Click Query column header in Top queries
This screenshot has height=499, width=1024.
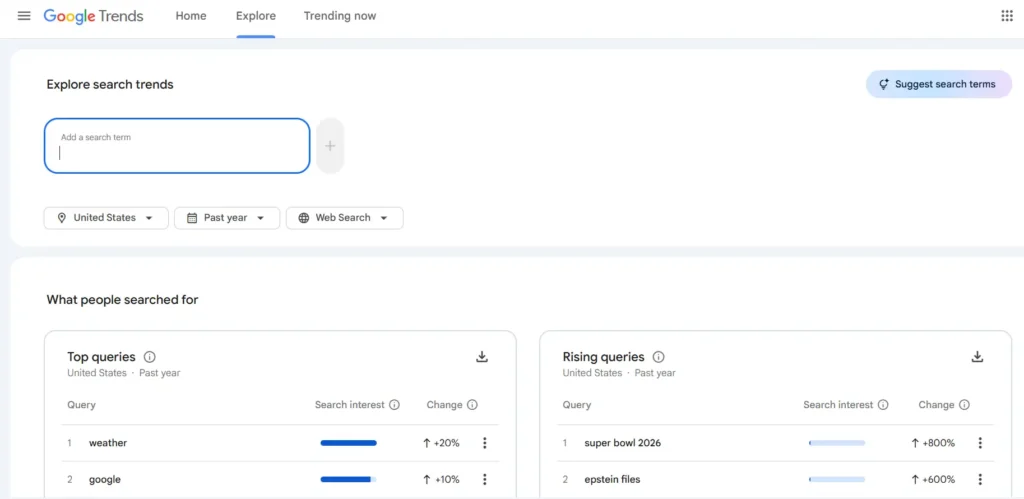point(81,405)
